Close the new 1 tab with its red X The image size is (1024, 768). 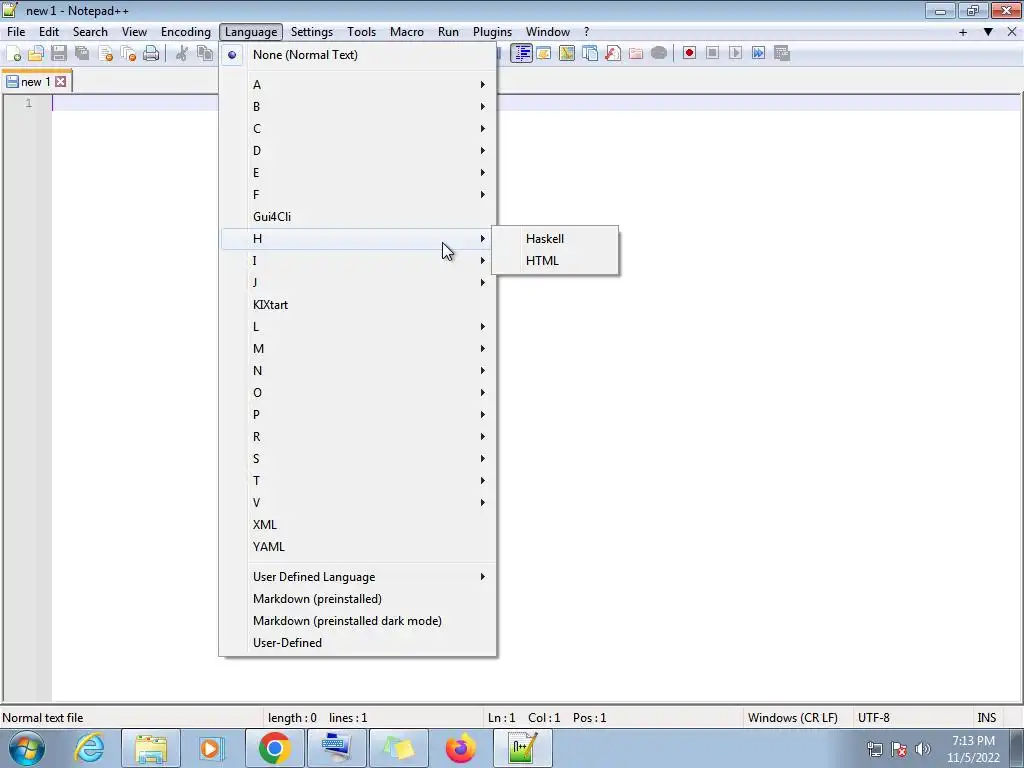coord(60,82)
